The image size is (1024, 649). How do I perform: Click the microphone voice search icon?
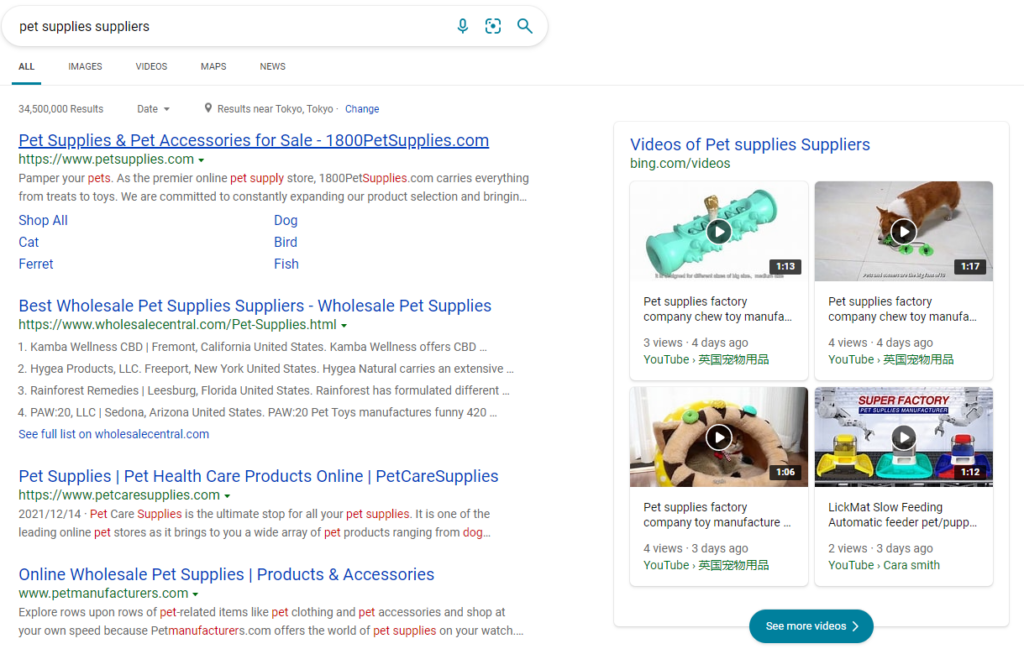click(462, 26)
